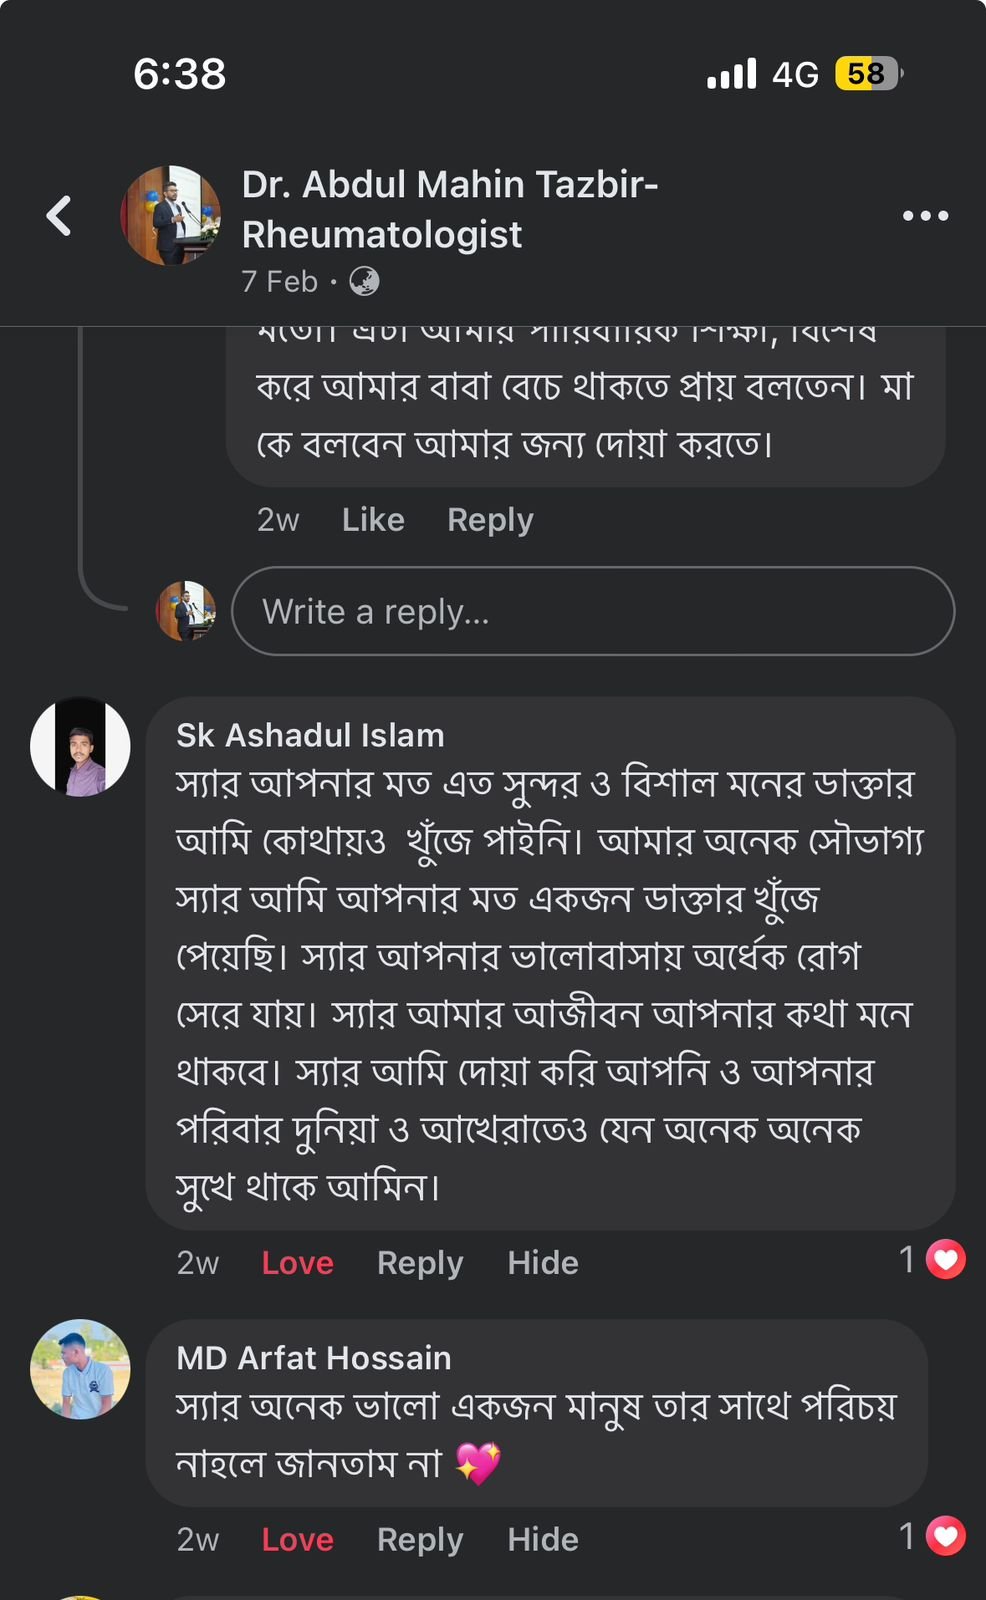Image resolution: width=986 pixels, height=1600 pixels.
Task: Reply to Sk Ashadul Islam's comment
Action: (420, 1263)
